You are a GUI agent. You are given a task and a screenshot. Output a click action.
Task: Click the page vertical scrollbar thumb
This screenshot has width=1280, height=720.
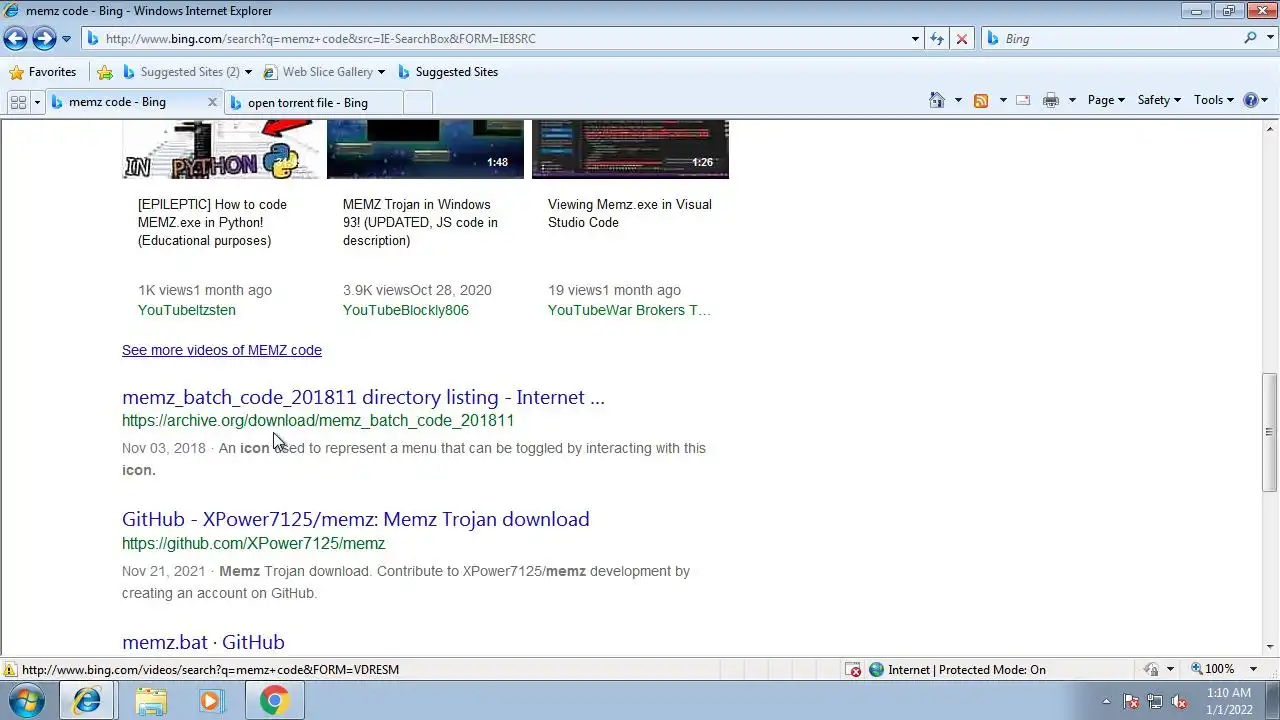click(1270, 432)
